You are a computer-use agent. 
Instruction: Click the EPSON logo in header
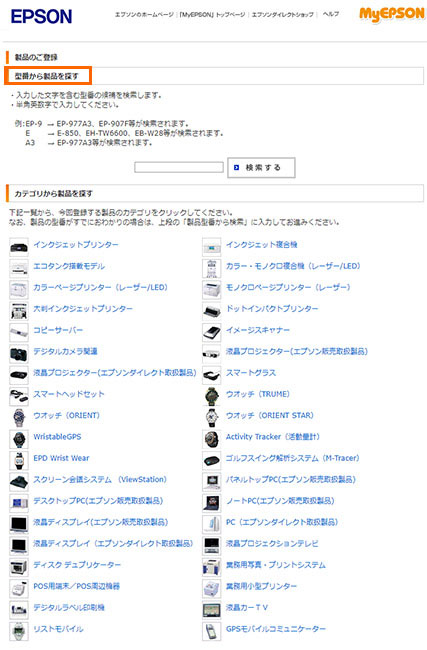click(x=41, y=17)
